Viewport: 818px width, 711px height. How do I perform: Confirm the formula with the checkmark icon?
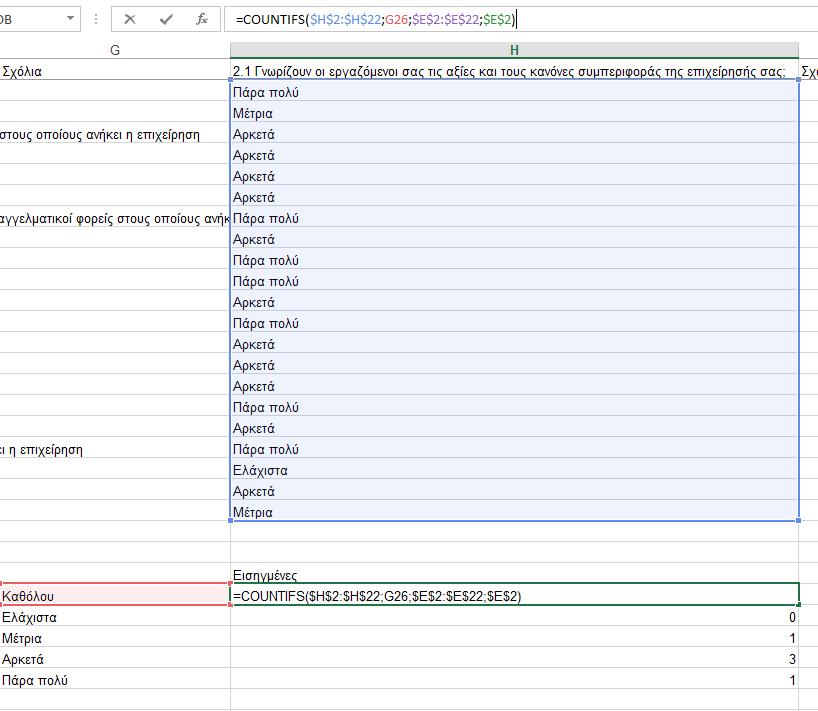pos(166,20)
